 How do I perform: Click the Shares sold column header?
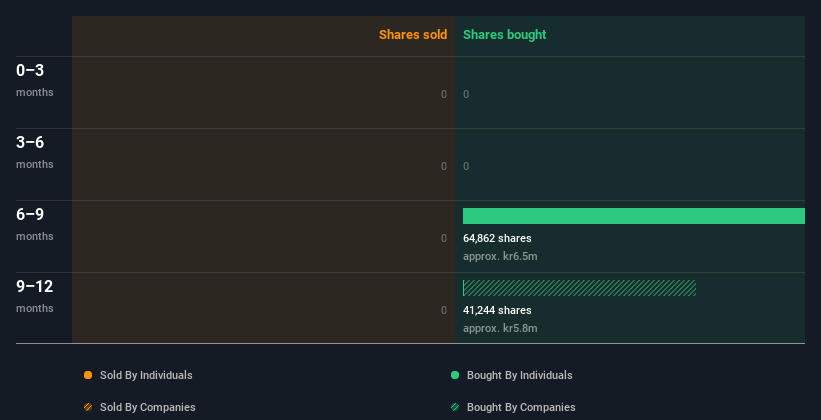[x=413, y=35]
